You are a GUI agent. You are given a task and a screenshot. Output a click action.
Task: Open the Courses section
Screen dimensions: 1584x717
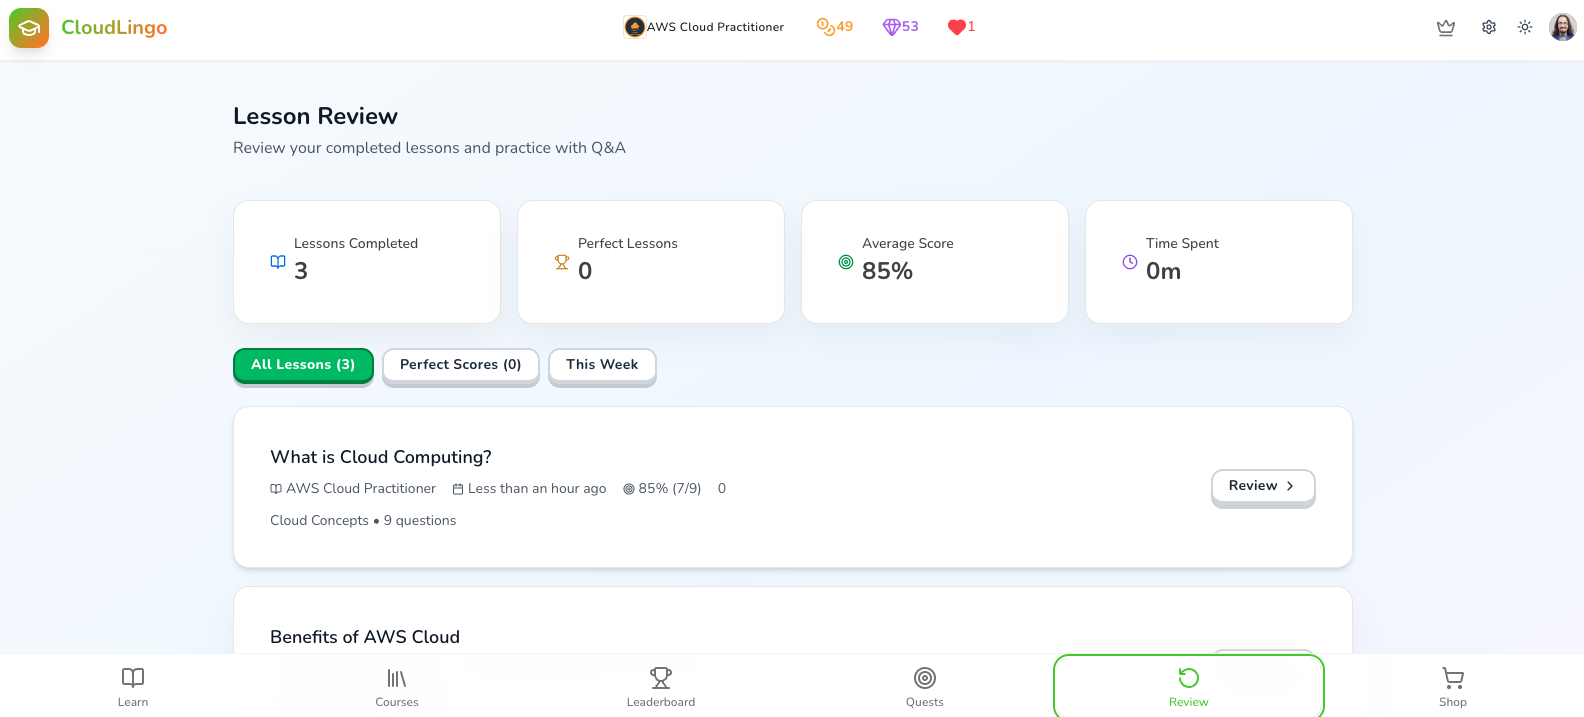click(397, 686)
